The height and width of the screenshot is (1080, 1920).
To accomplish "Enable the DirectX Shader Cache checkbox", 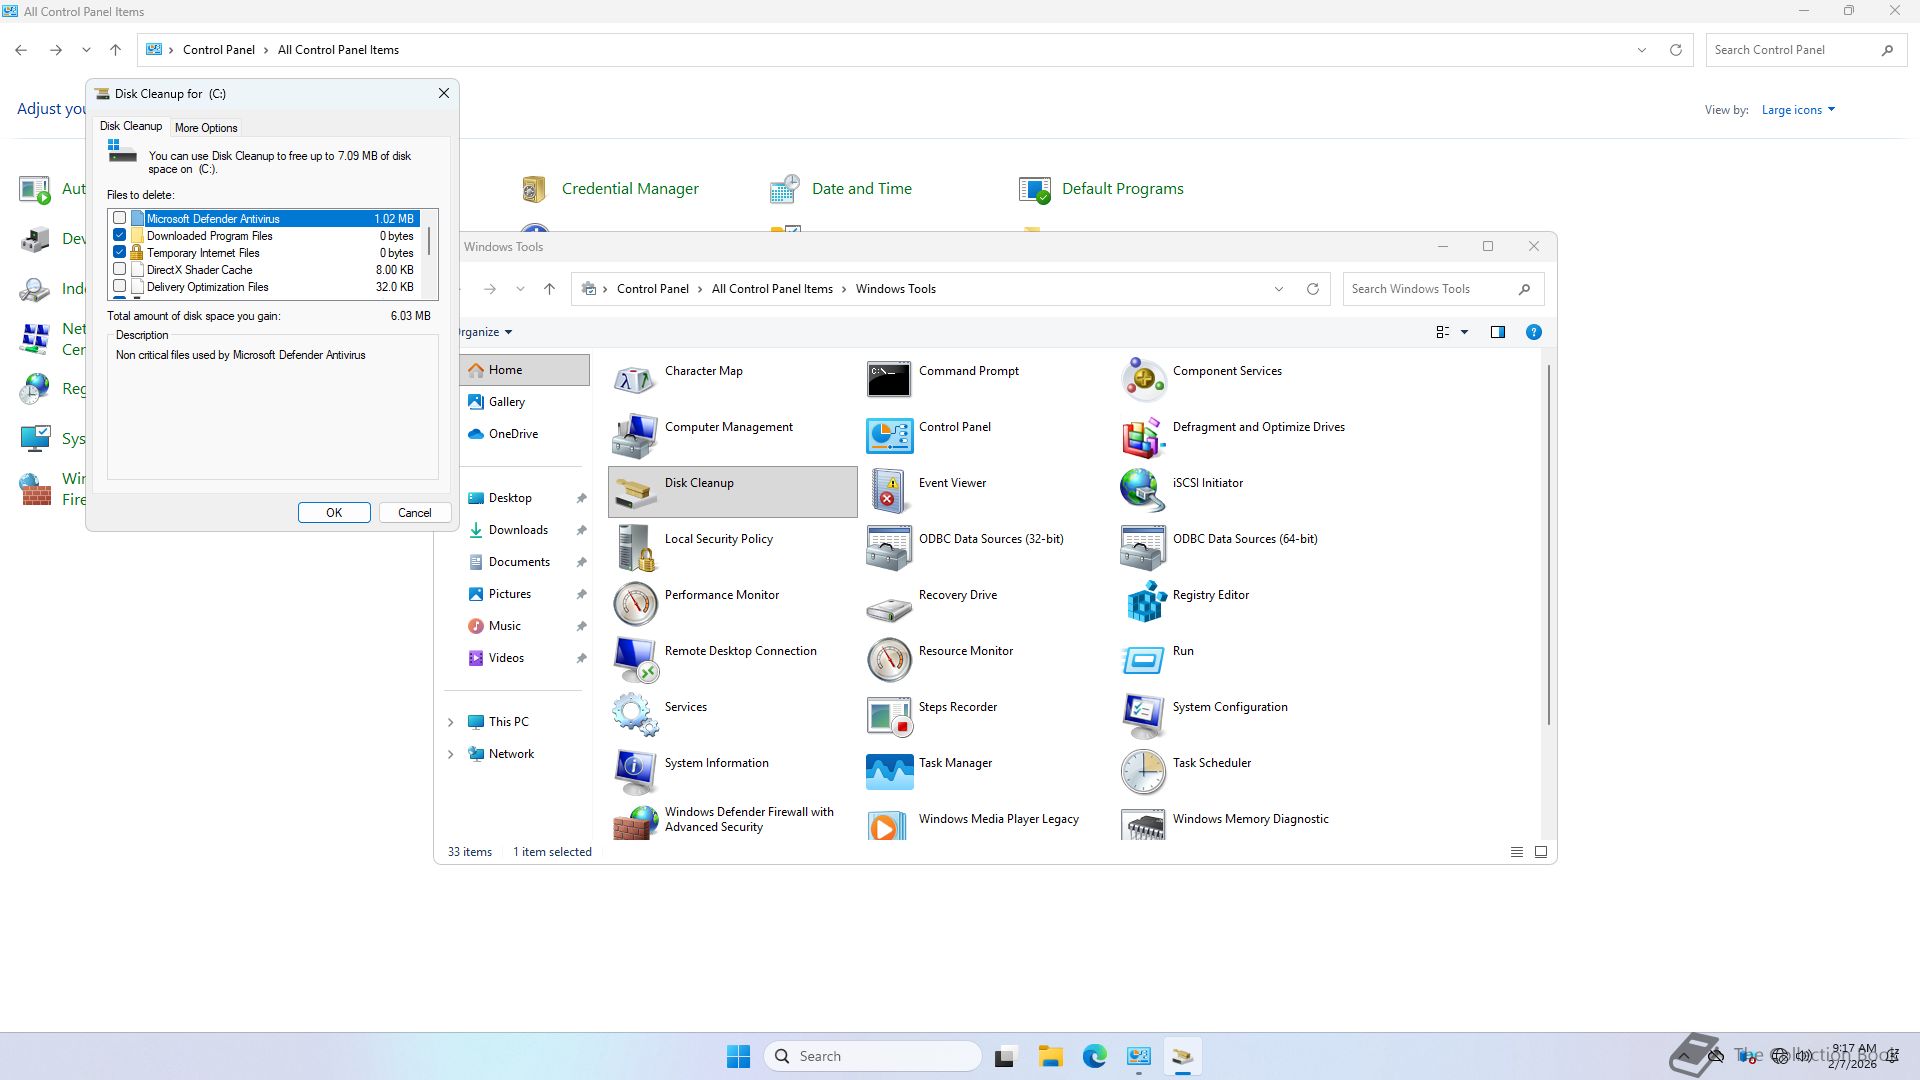I will [120, 270].
